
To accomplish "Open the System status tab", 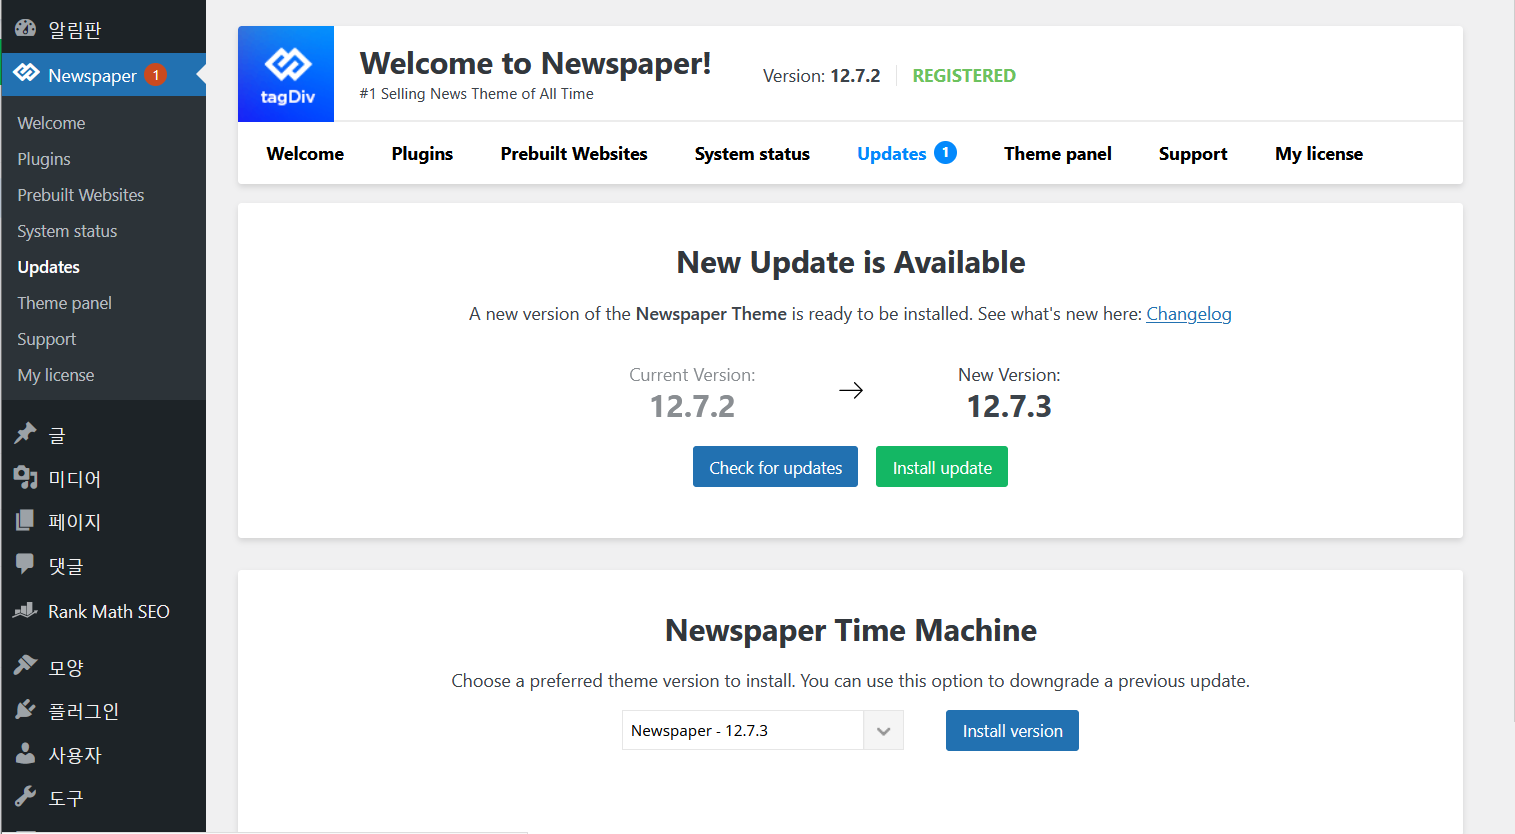I will pos(752,153).
